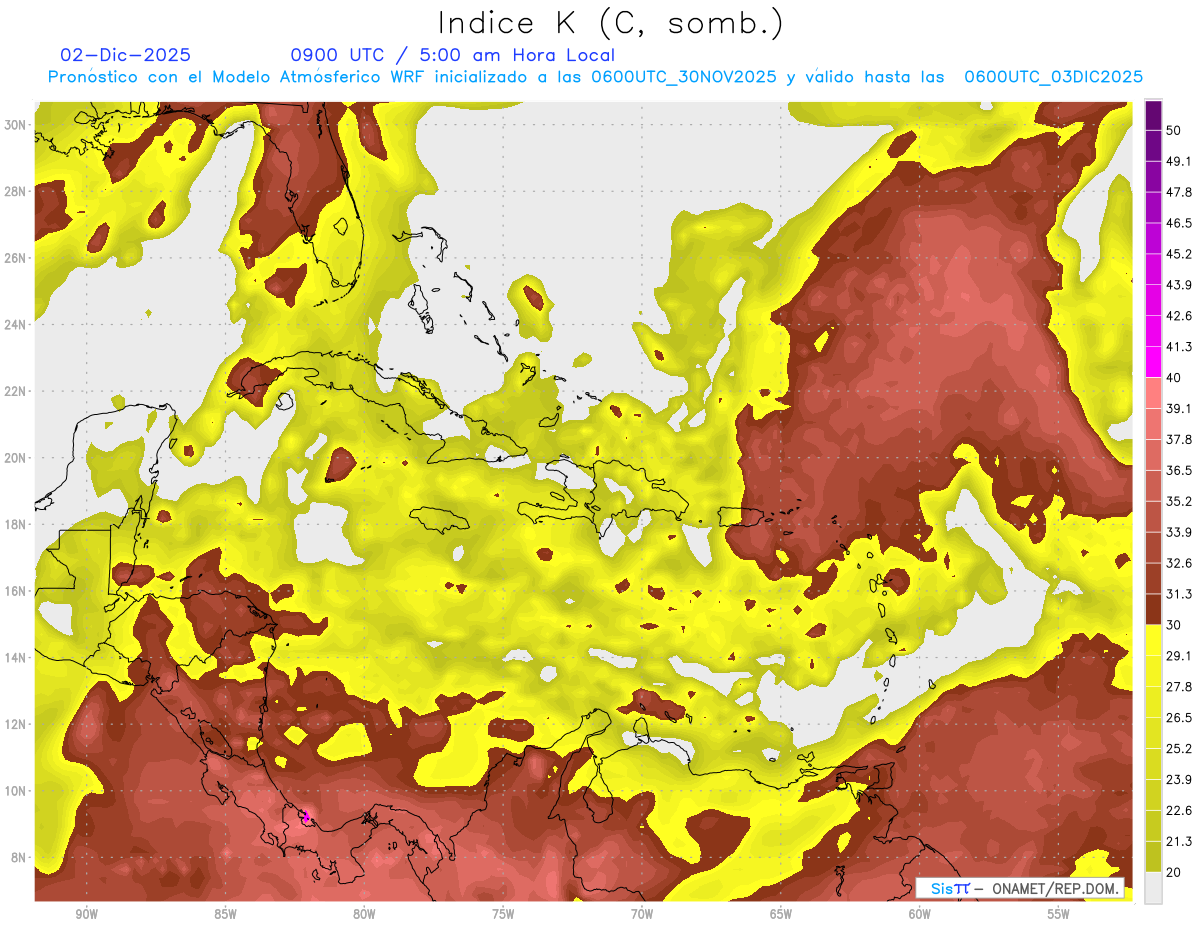Click latitude label "20N"

point(15,458)
